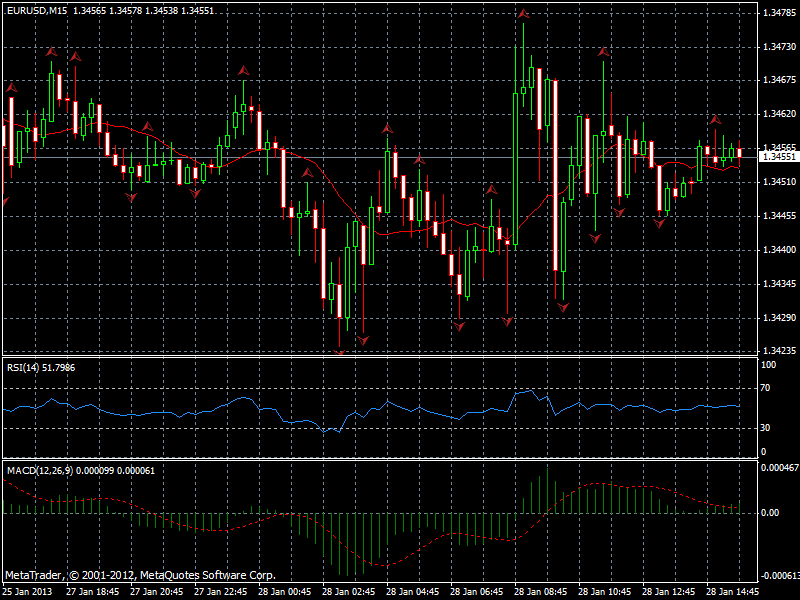Click the RSI 30 level label
The height and width of the screenshot is (600, 800).
pyautogui.click(x=767, y=428)
